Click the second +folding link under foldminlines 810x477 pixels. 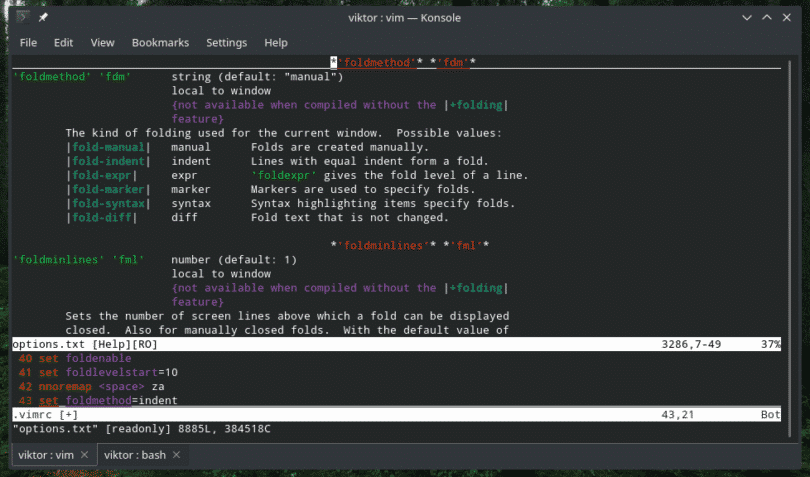(476, 288)
